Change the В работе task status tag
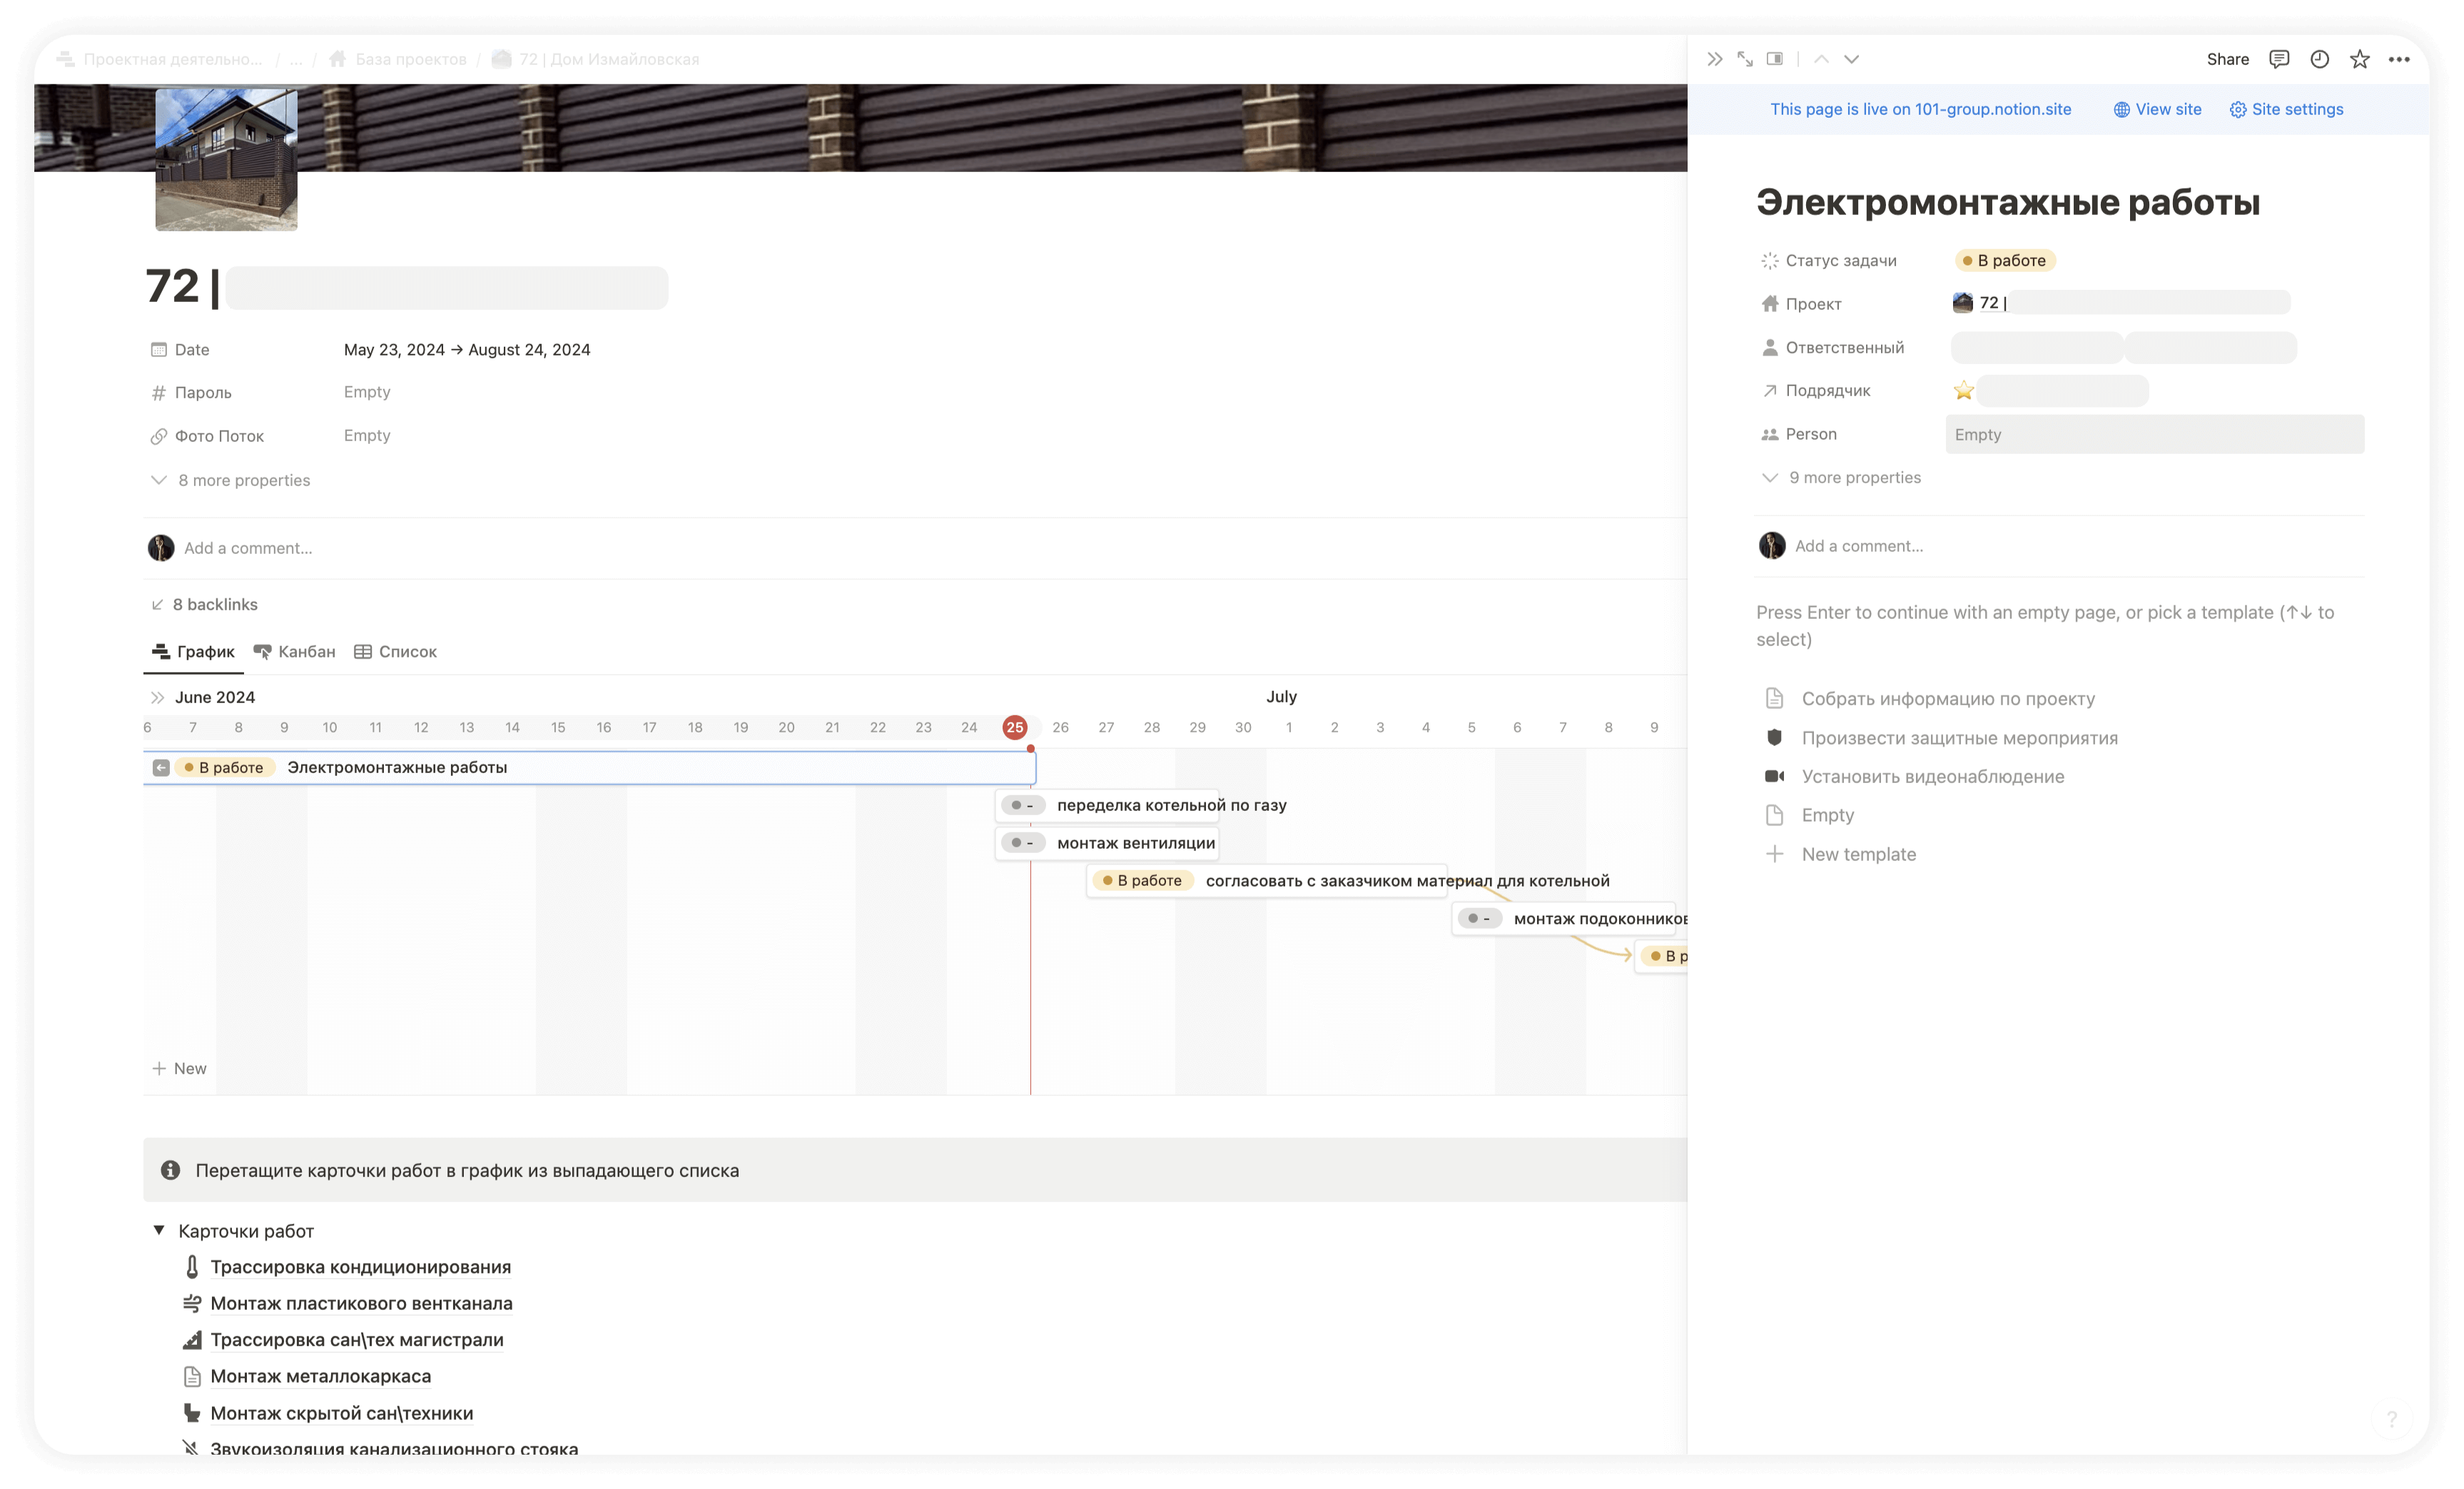Image resolution: width=2464 pixels, height=1489 pixels. point(2005,260)
